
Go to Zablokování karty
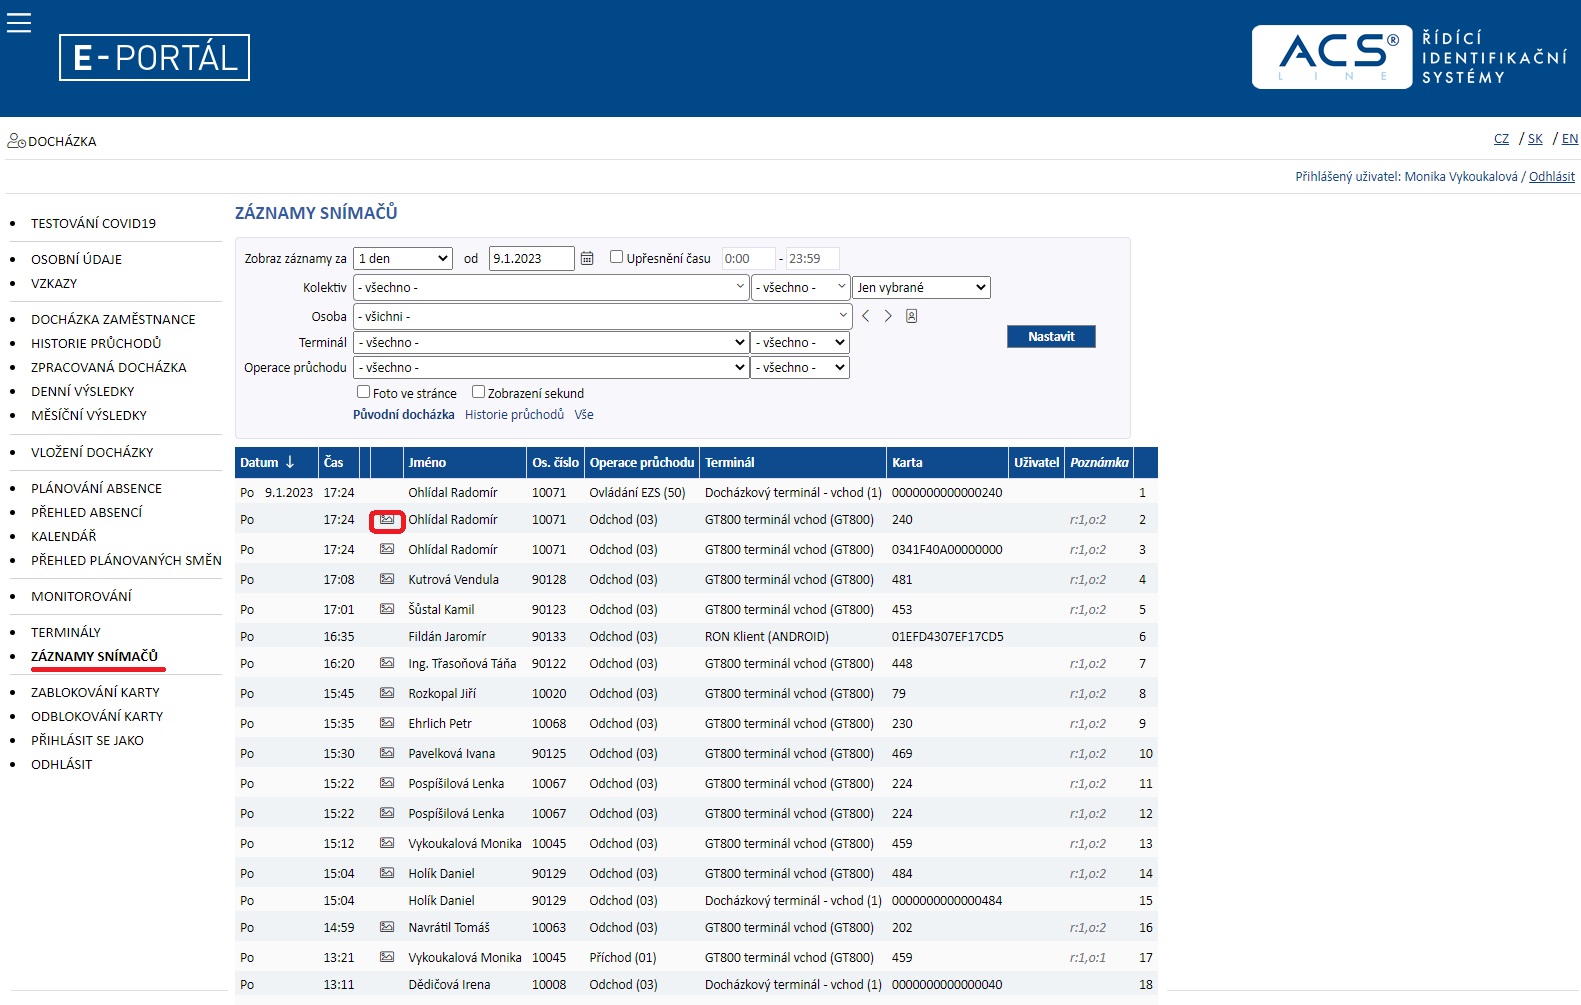96,692
